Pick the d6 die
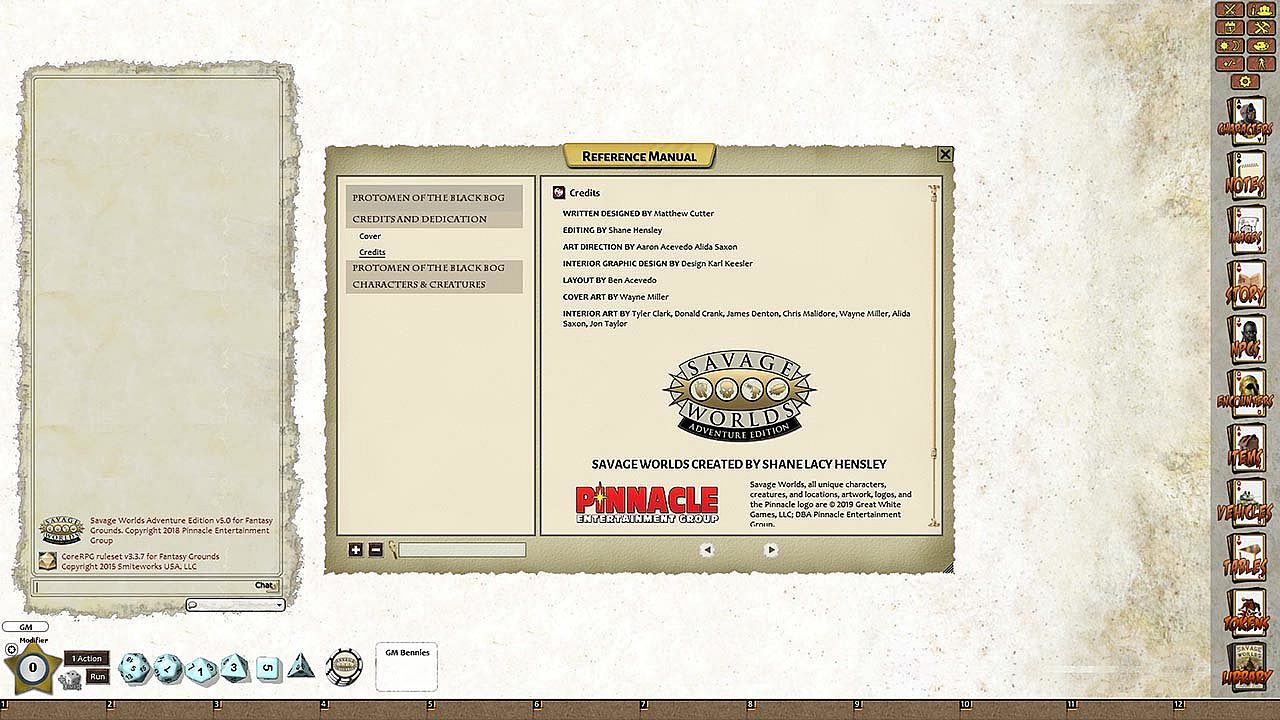 [268, 668]
